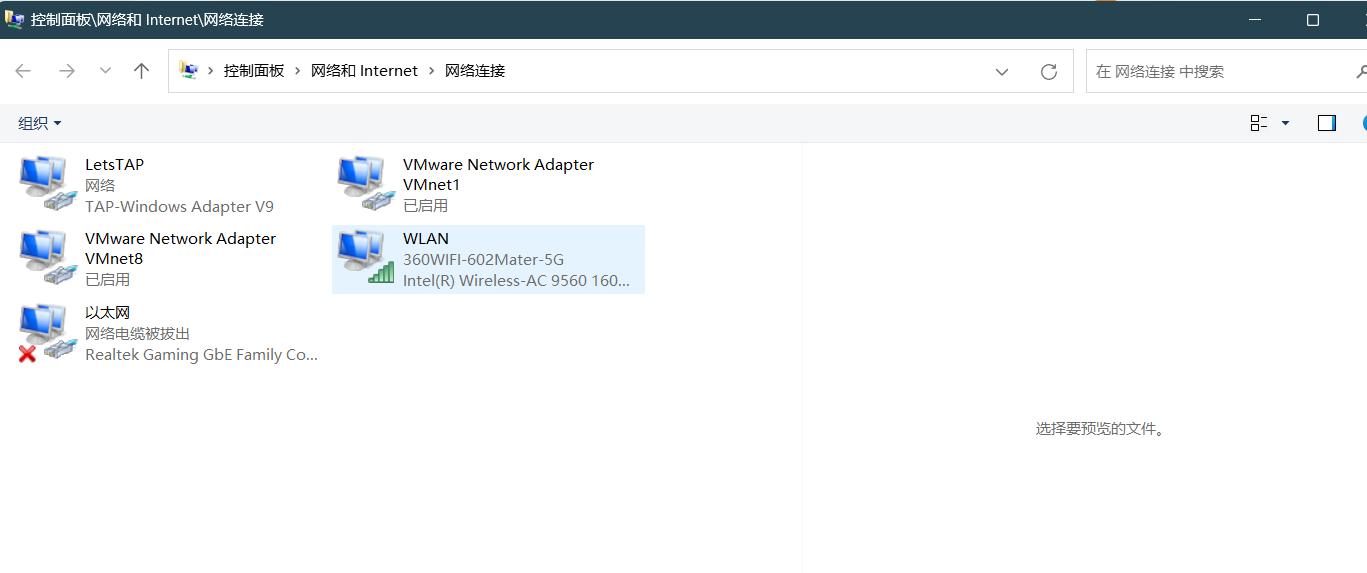Image resolution: width=1367 pixels, height=573 pixels.
Task: Click the address bar location icon
Action: [x=188, y=70]
